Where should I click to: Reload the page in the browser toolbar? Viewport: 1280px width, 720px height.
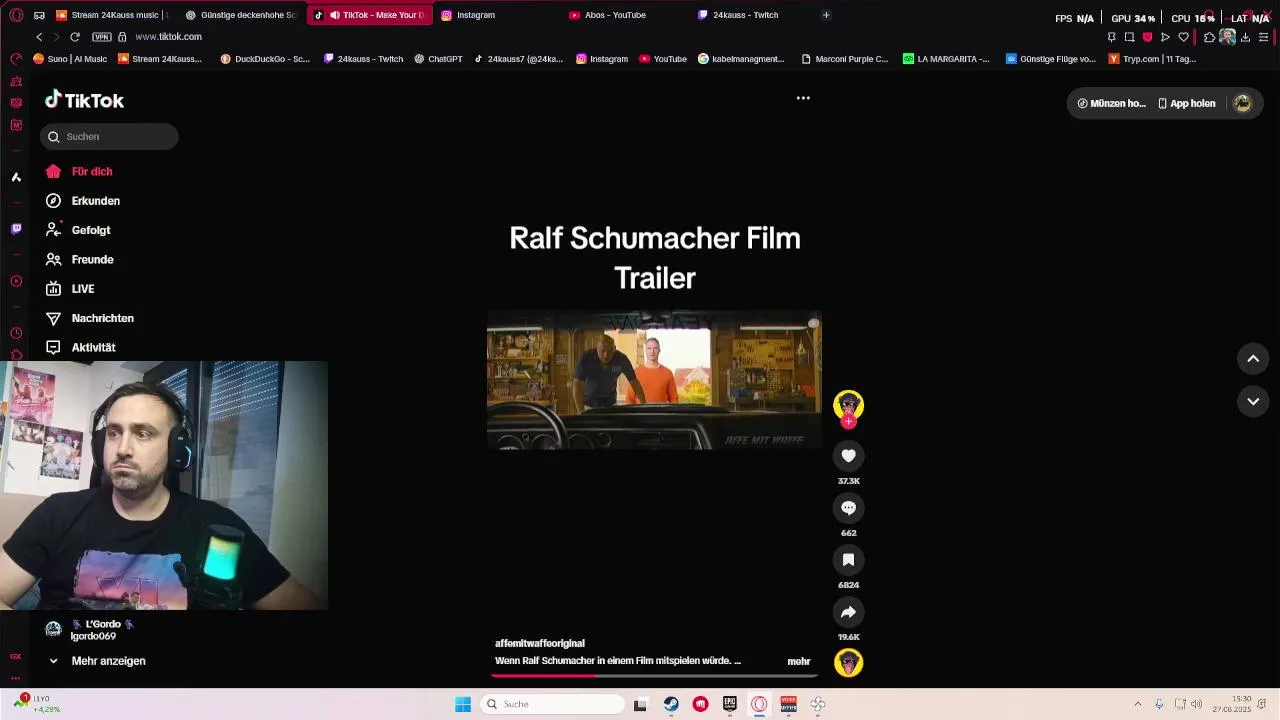74,37
